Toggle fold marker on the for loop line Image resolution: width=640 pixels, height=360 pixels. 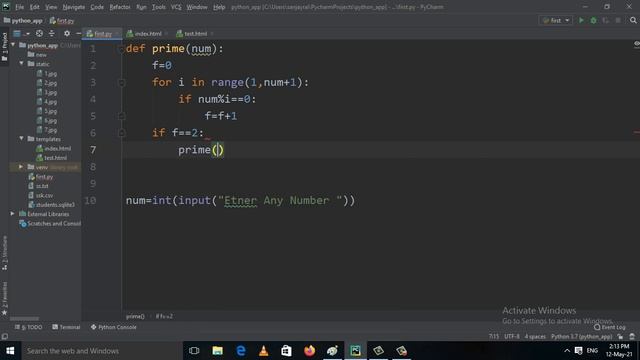click(121, 82)
